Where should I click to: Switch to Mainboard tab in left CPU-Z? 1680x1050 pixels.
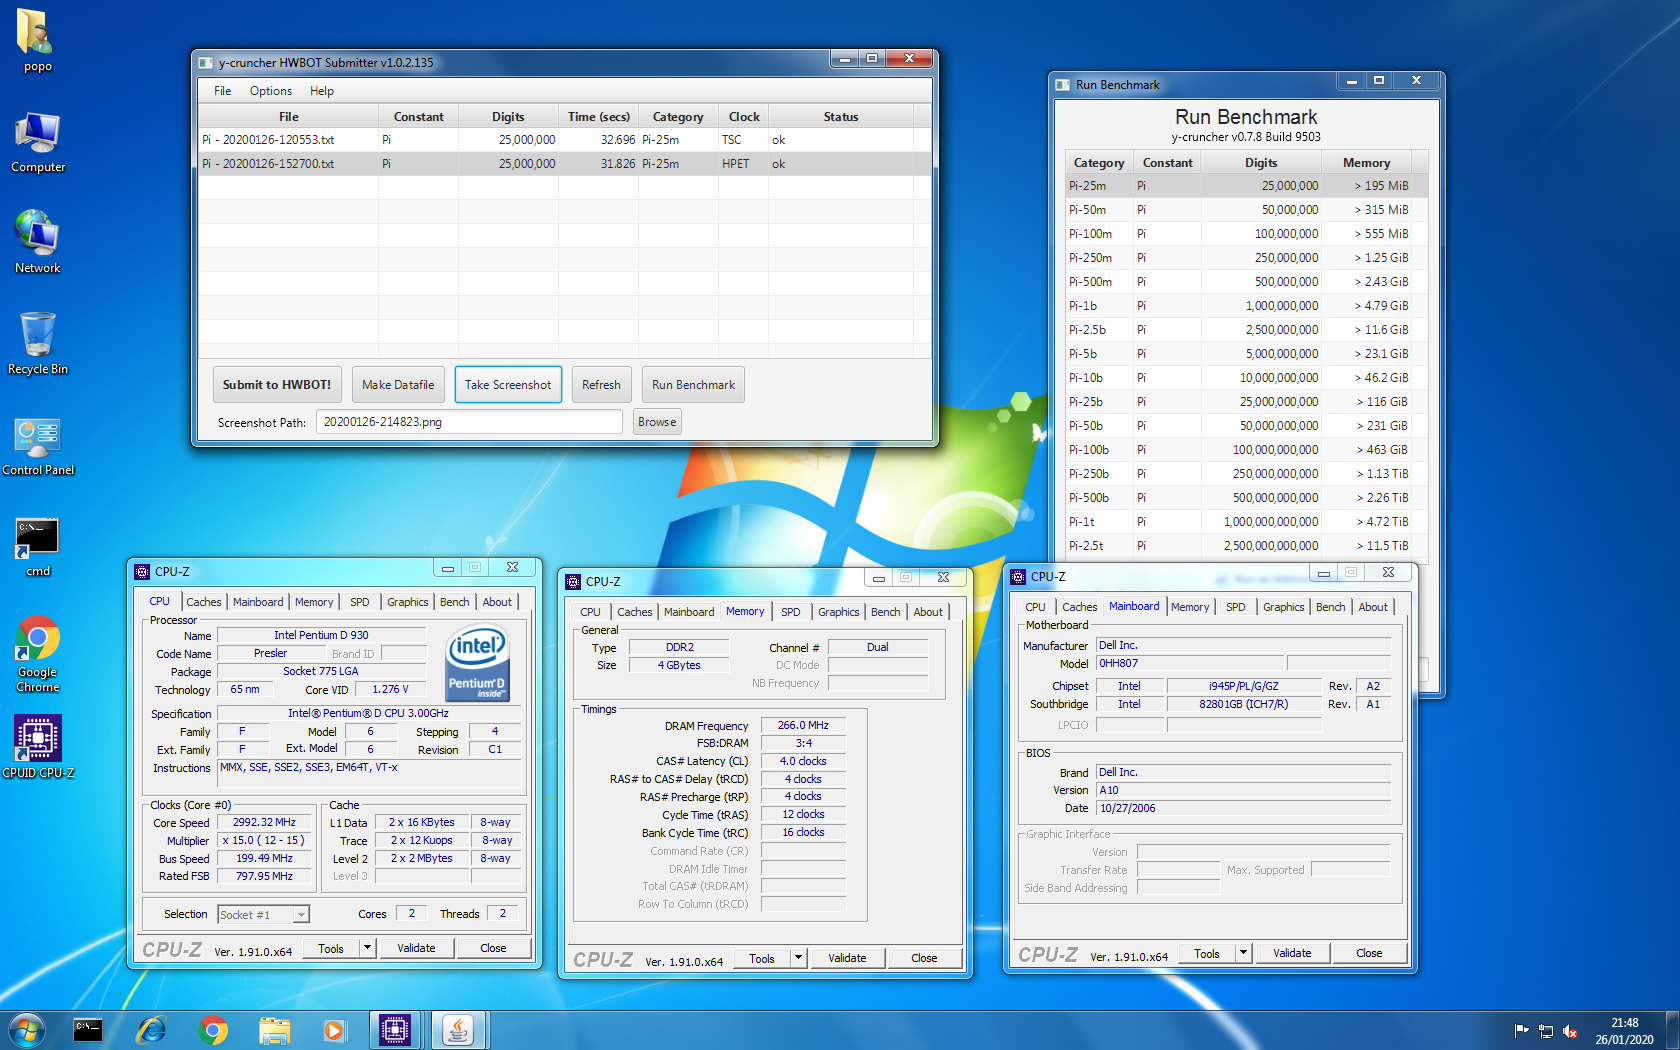point(258,602)
